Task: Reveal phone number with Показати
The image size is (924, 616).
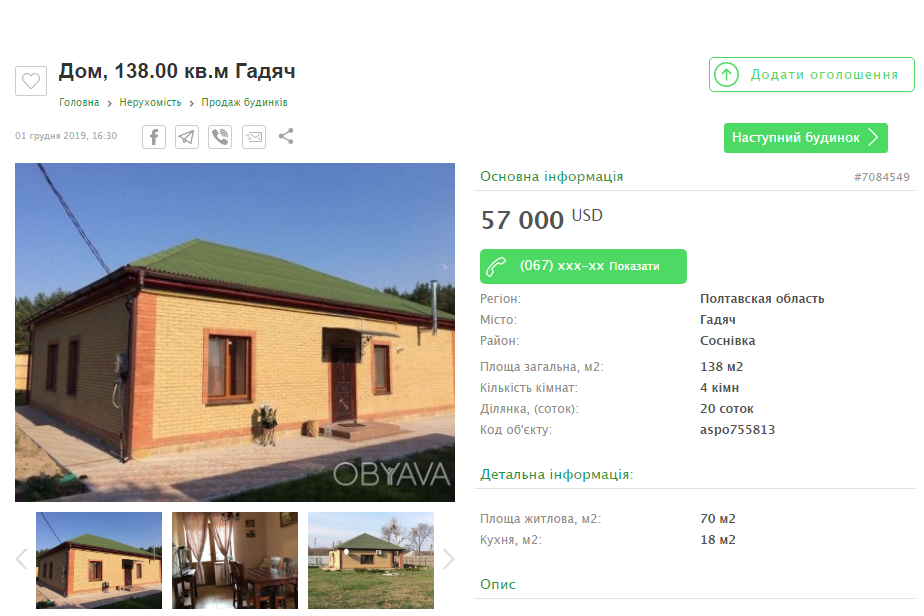Action: (x=634, y=266)
